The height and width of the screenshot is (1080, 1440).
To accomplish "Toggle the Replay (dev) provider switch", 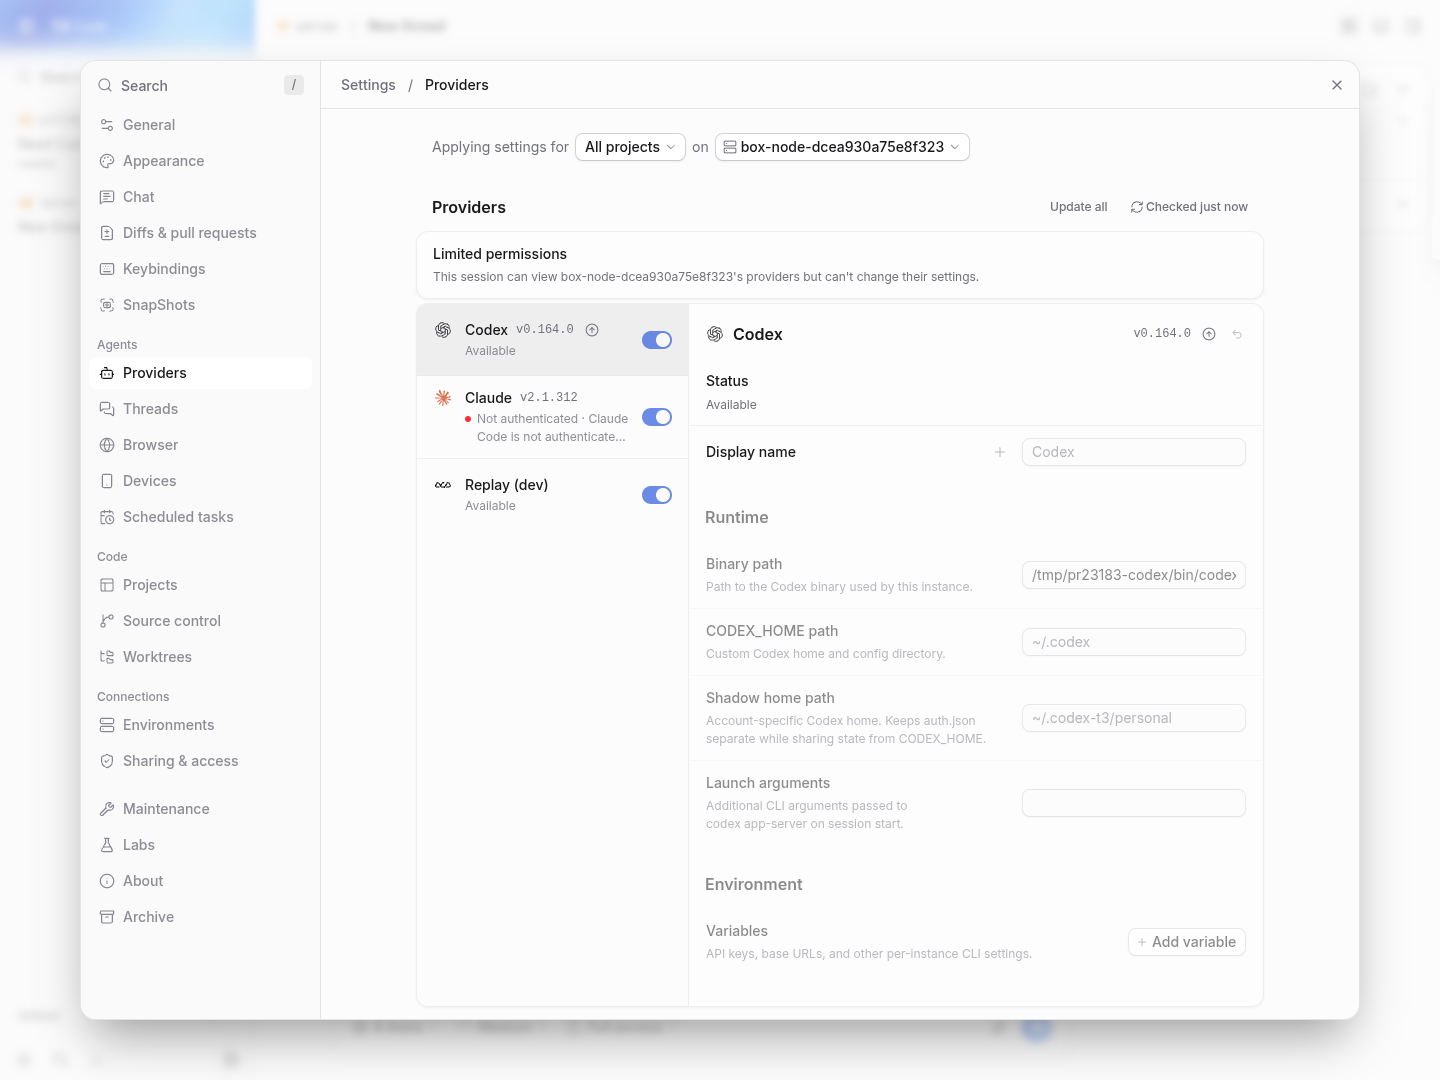I will (657, 495).
